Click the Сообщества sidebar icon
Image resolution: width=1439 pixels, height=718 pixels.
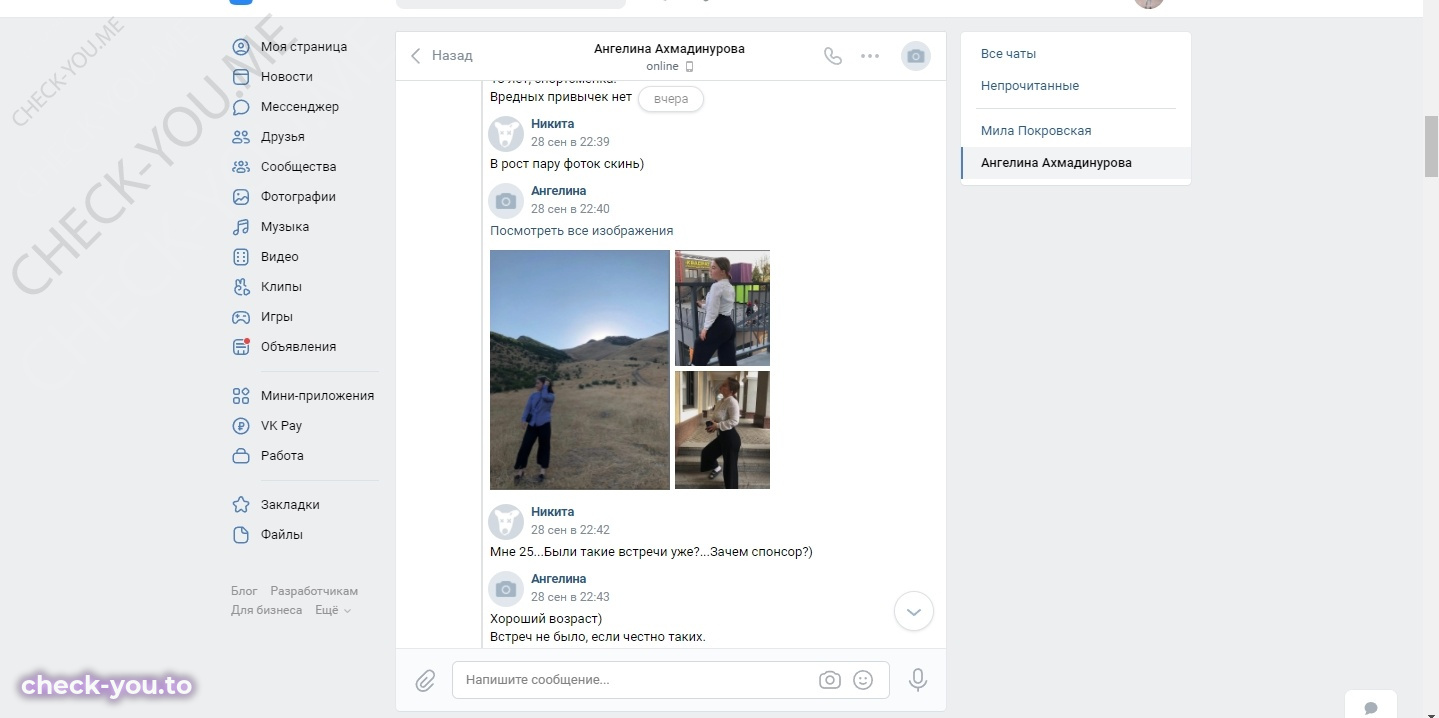pos(240,167)
